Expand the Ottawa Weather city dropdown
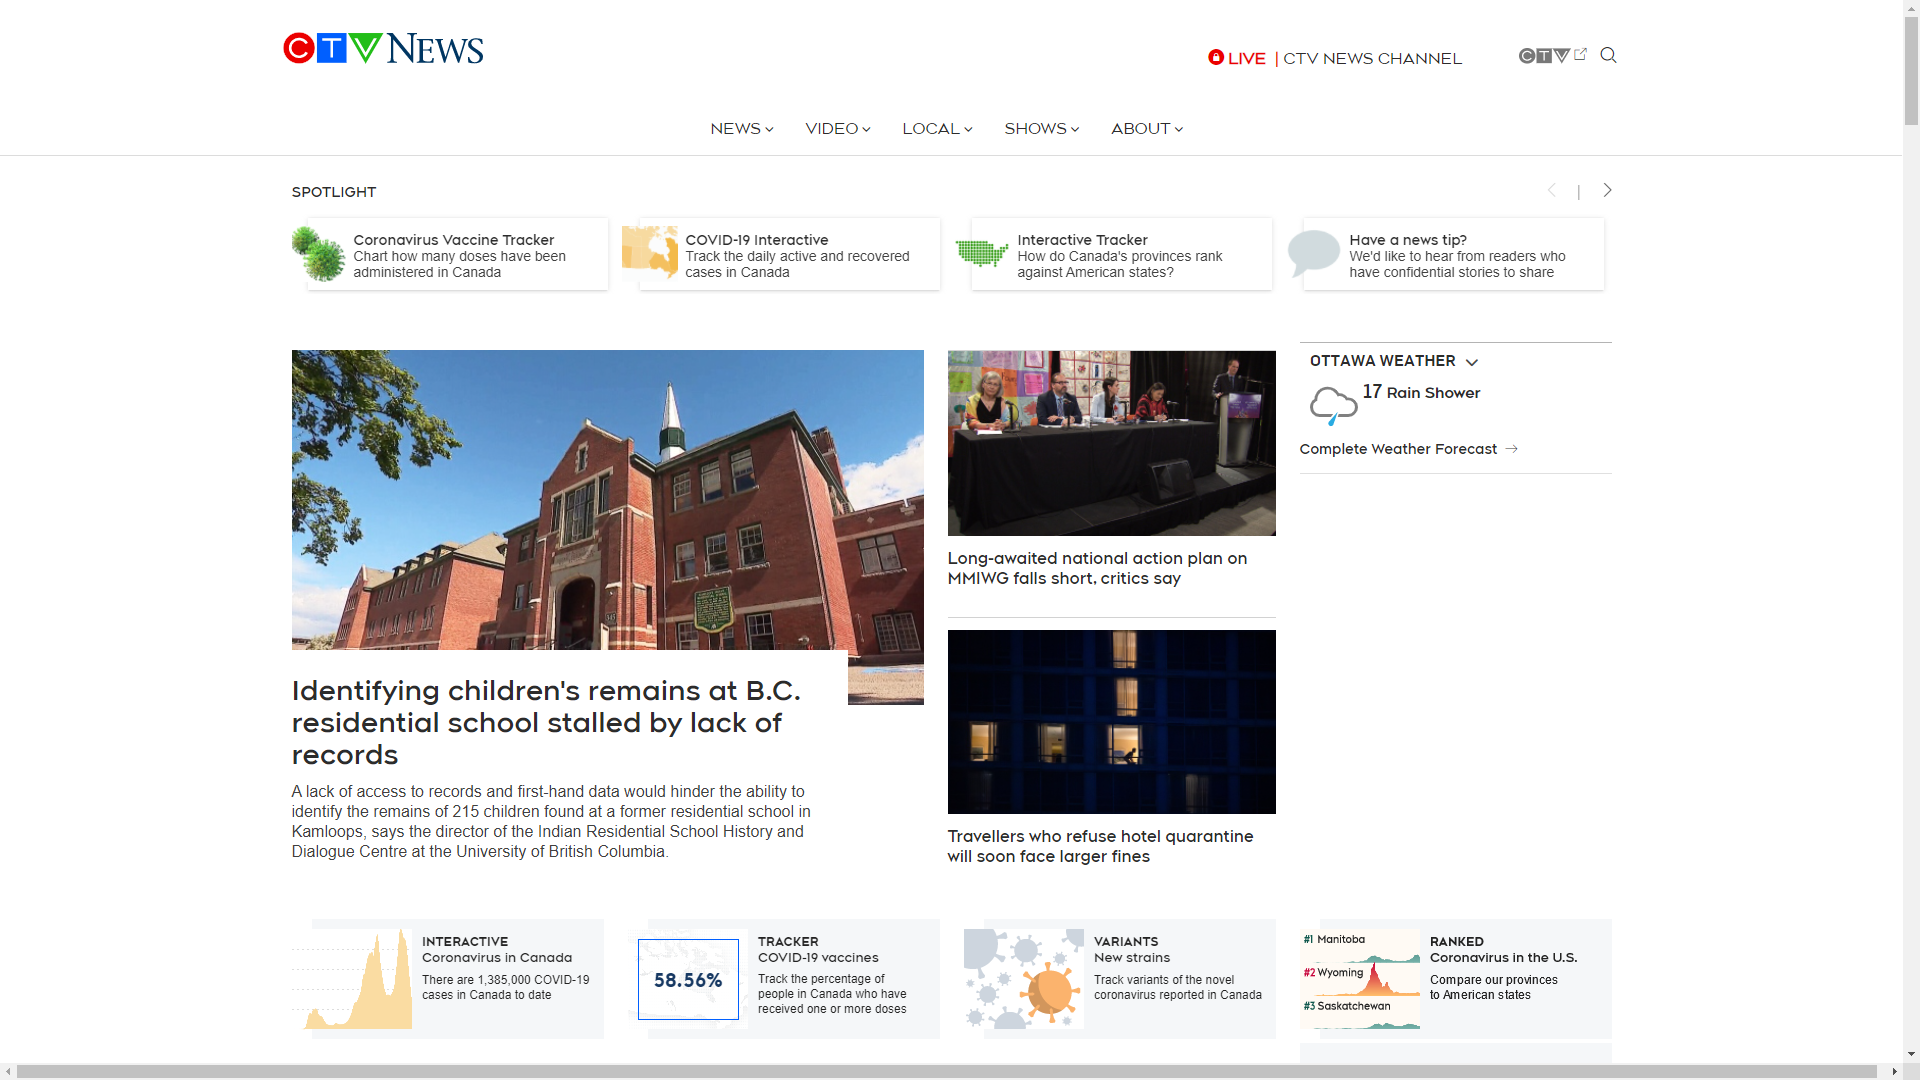Image resolution: width=1920 pixels, height=1080 pixels. pos(1472,362)
